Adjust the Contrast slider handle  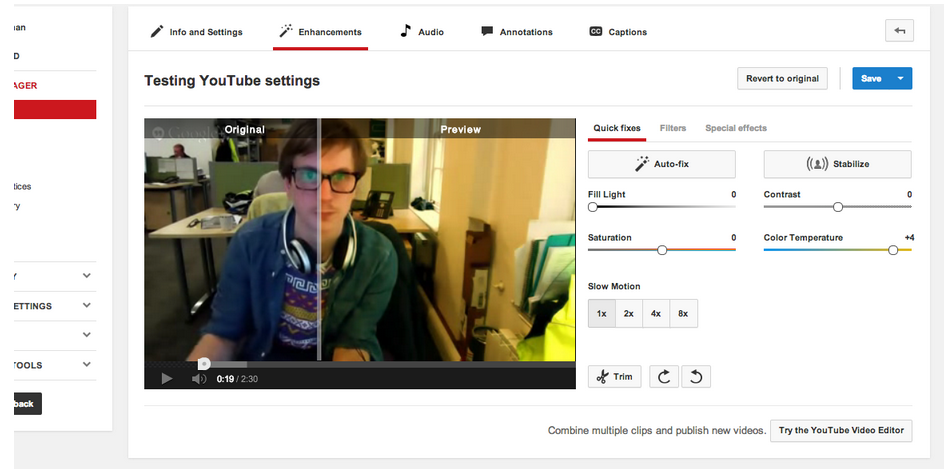837,207
